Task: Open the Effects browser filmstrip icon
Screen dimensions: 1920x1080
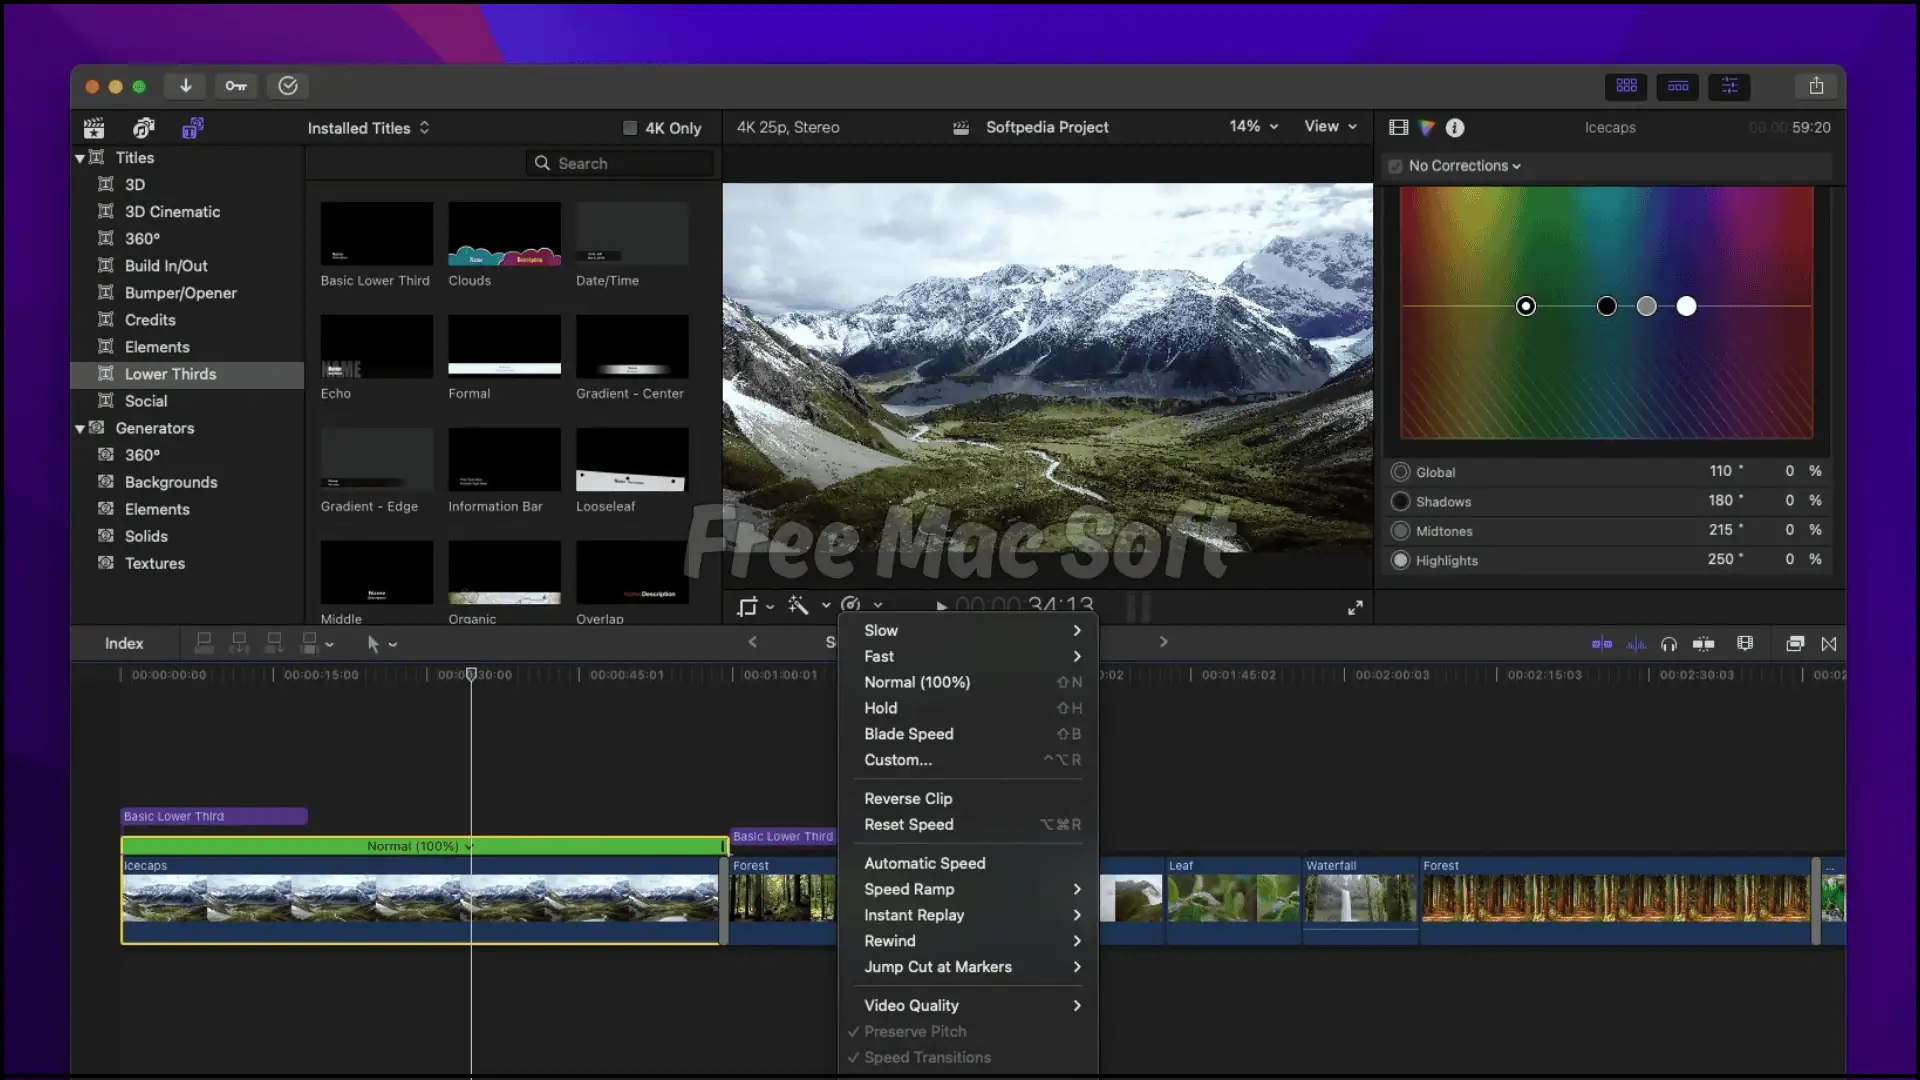Action: [1398, 128]
